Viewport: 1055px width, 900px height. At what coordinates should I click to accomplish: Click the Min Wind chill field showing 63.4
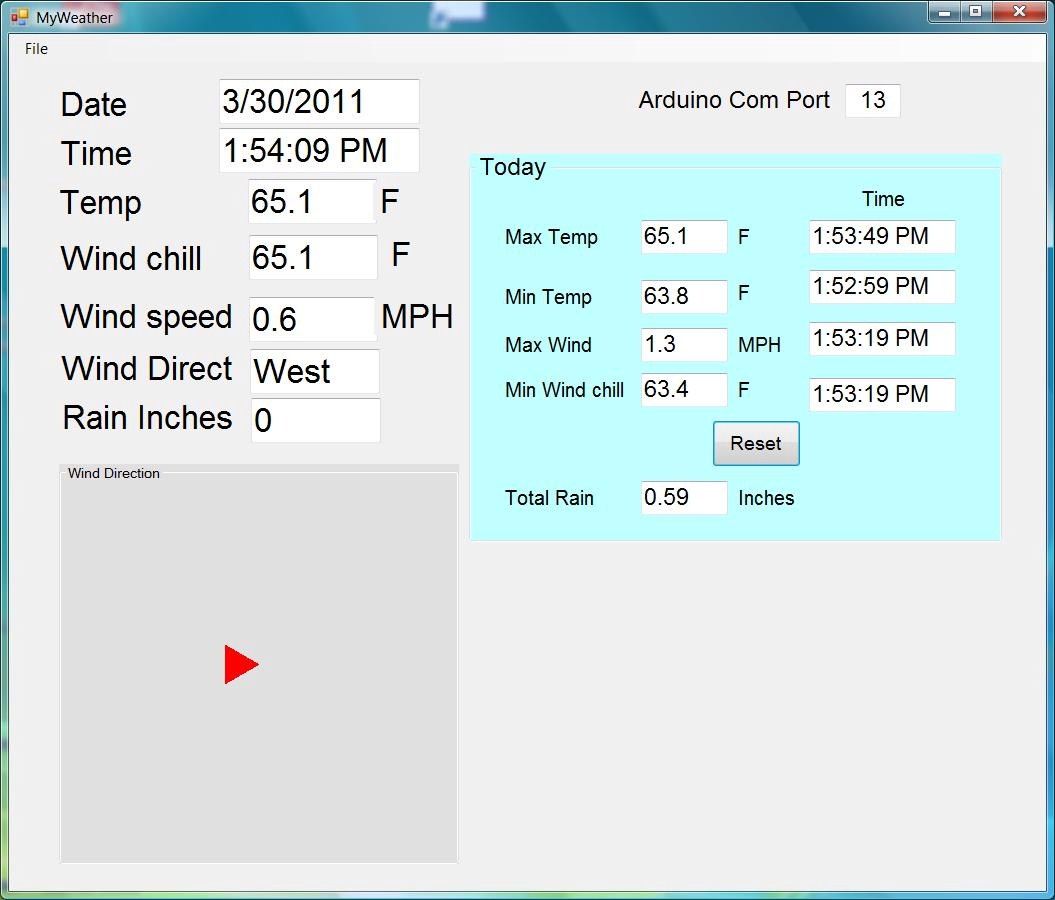(683, 390)
